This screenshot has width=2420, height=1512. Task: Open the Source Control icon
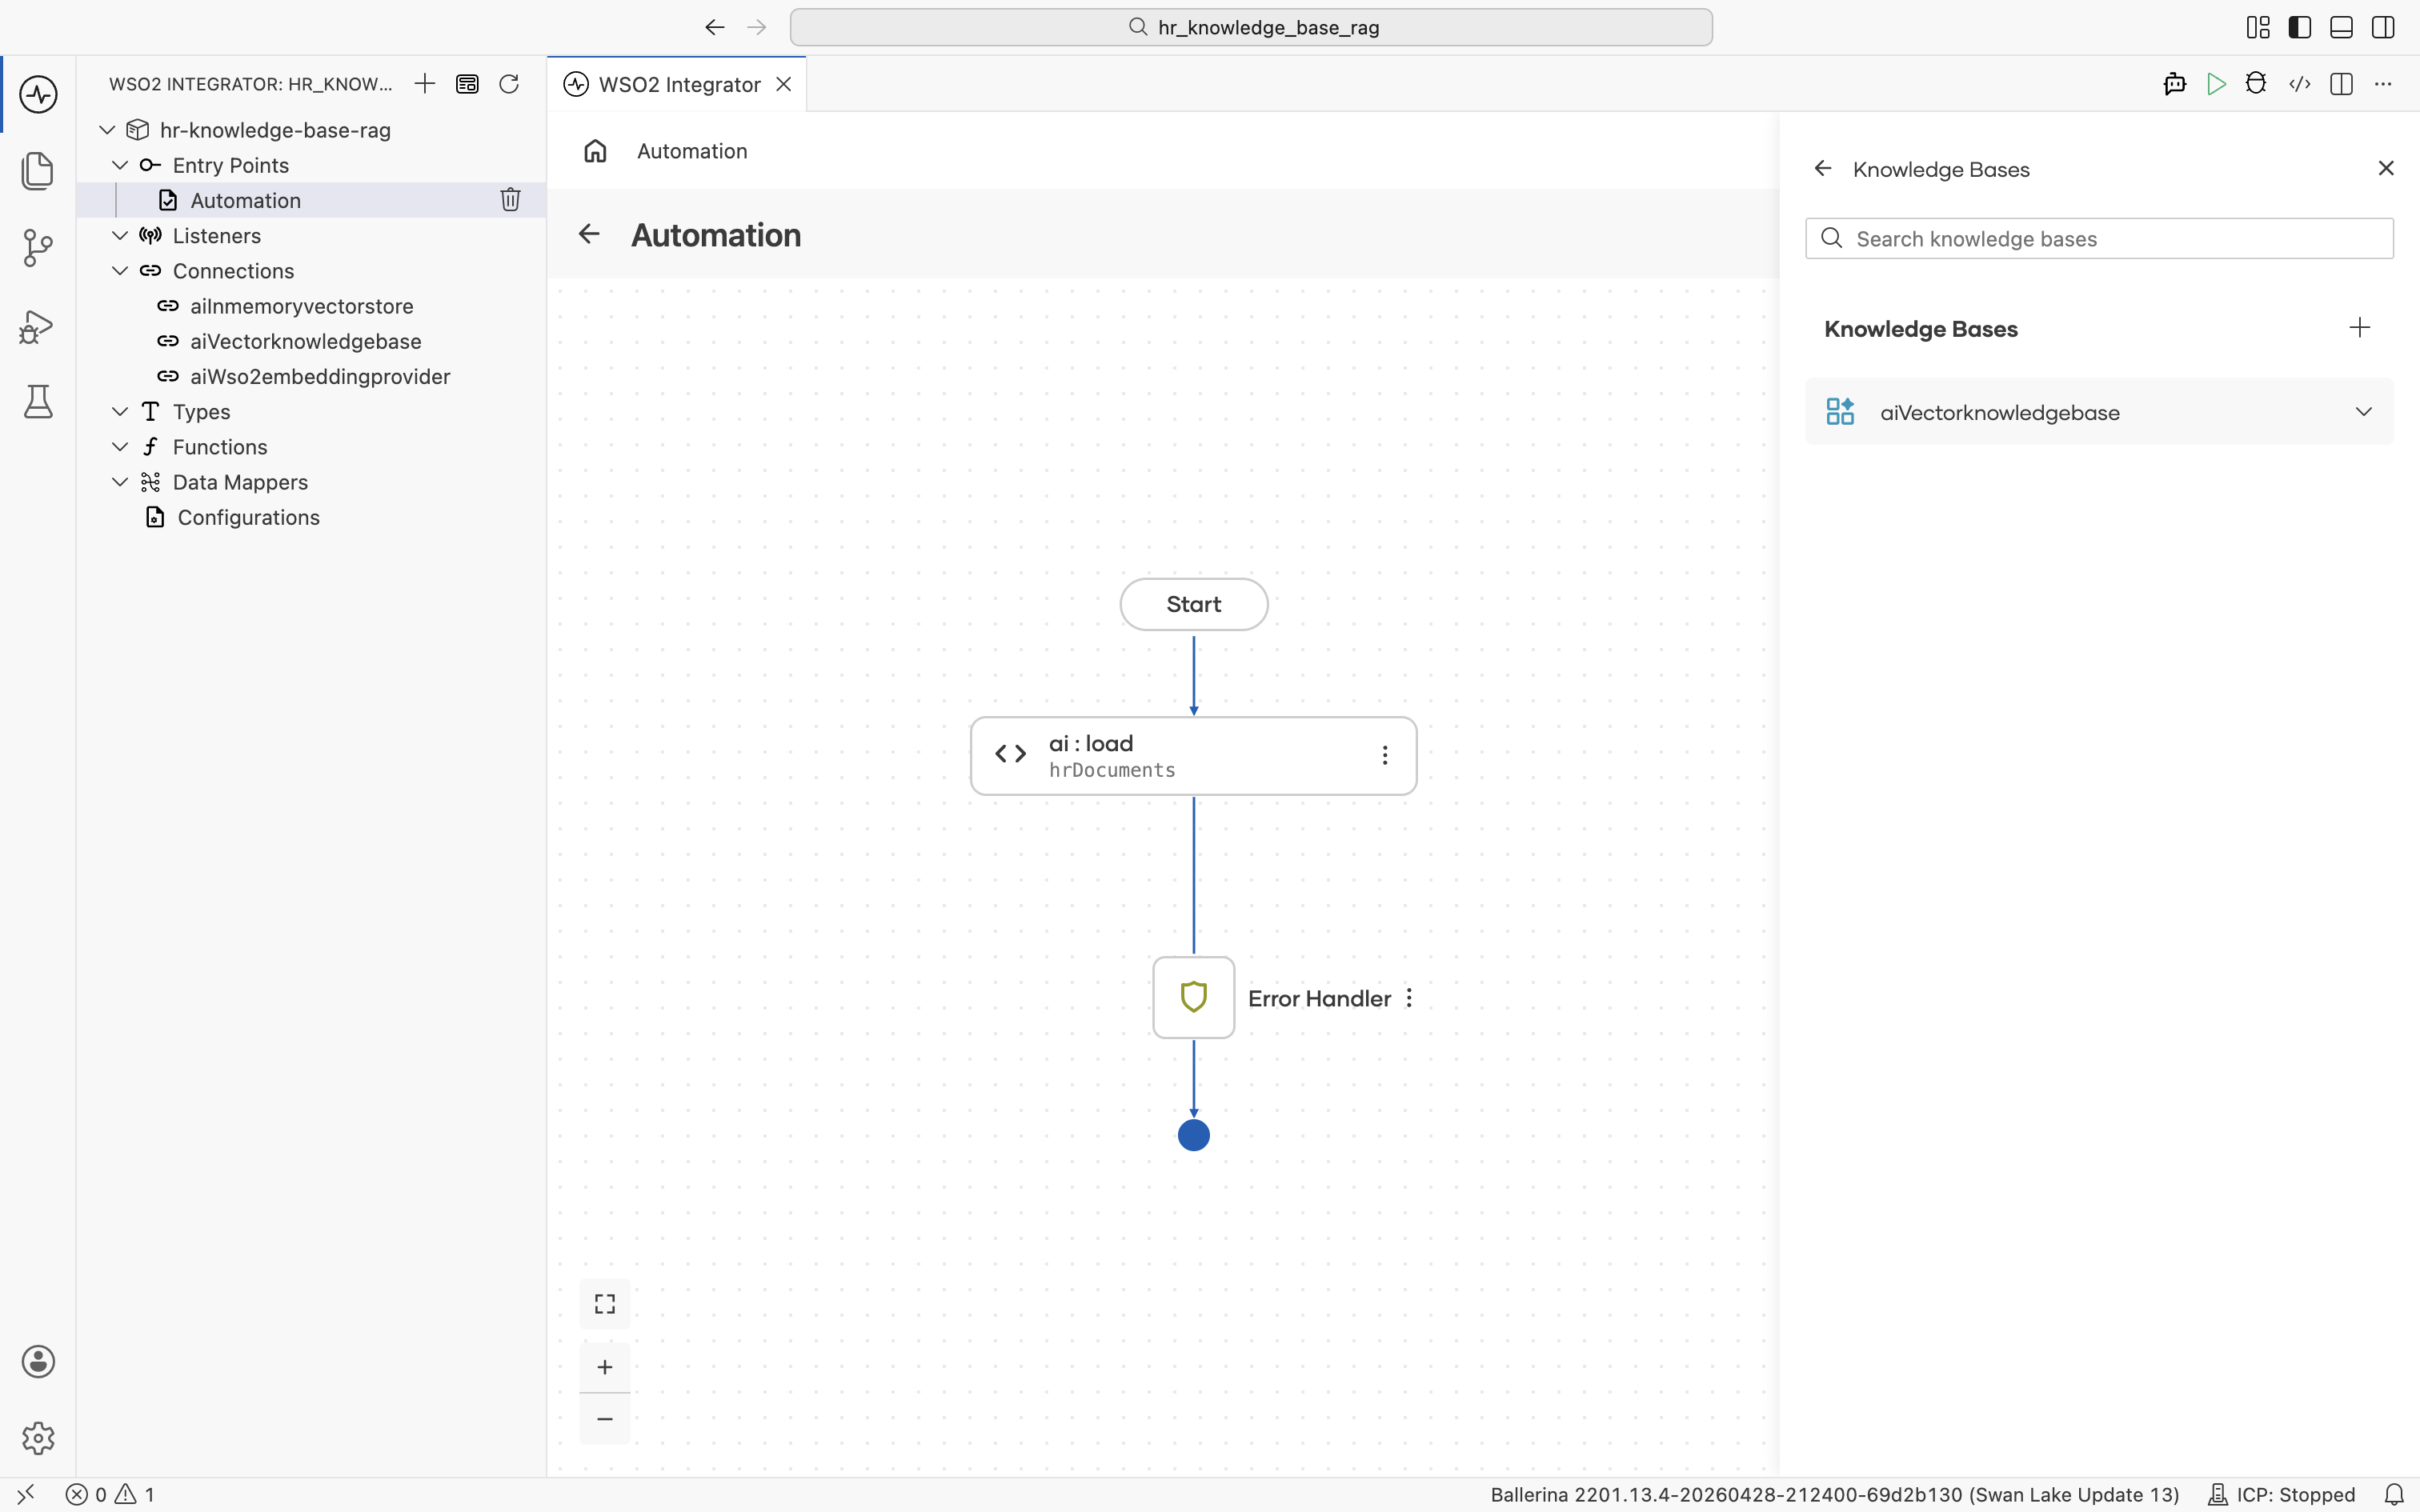pos(38,248)
